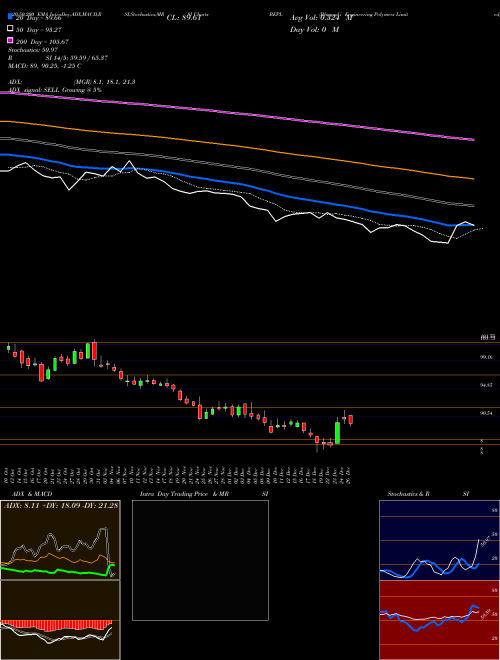Open the empty Intra Day Trading Price panel
The height and width of the screenshot is (660, 500).
tap(200, 560)
